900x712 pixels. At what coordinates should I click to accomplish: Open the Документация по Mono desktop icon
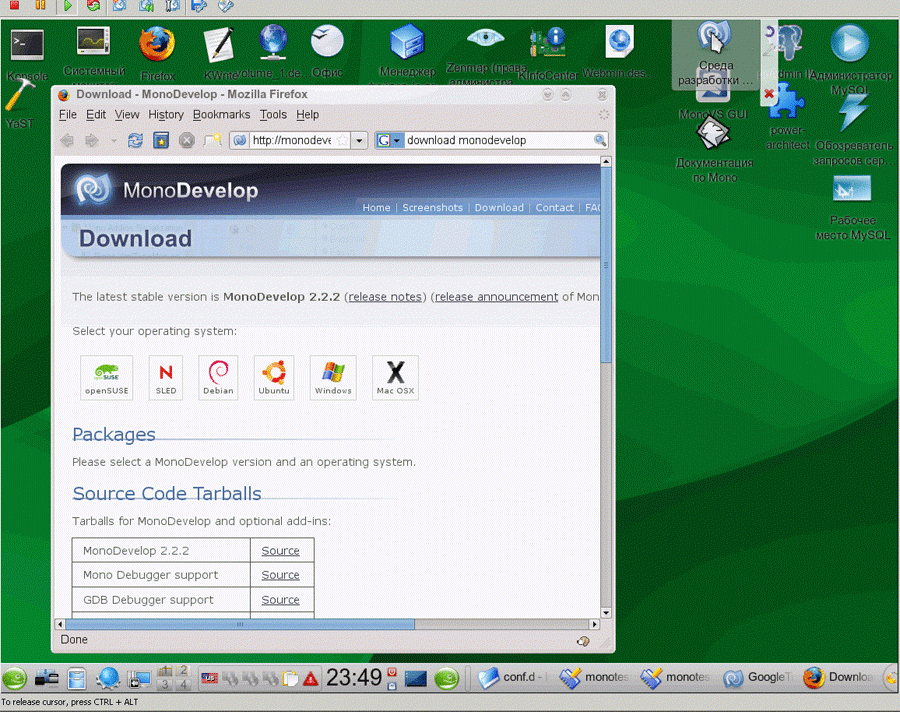pyautogui.click(x=713, y=133)
